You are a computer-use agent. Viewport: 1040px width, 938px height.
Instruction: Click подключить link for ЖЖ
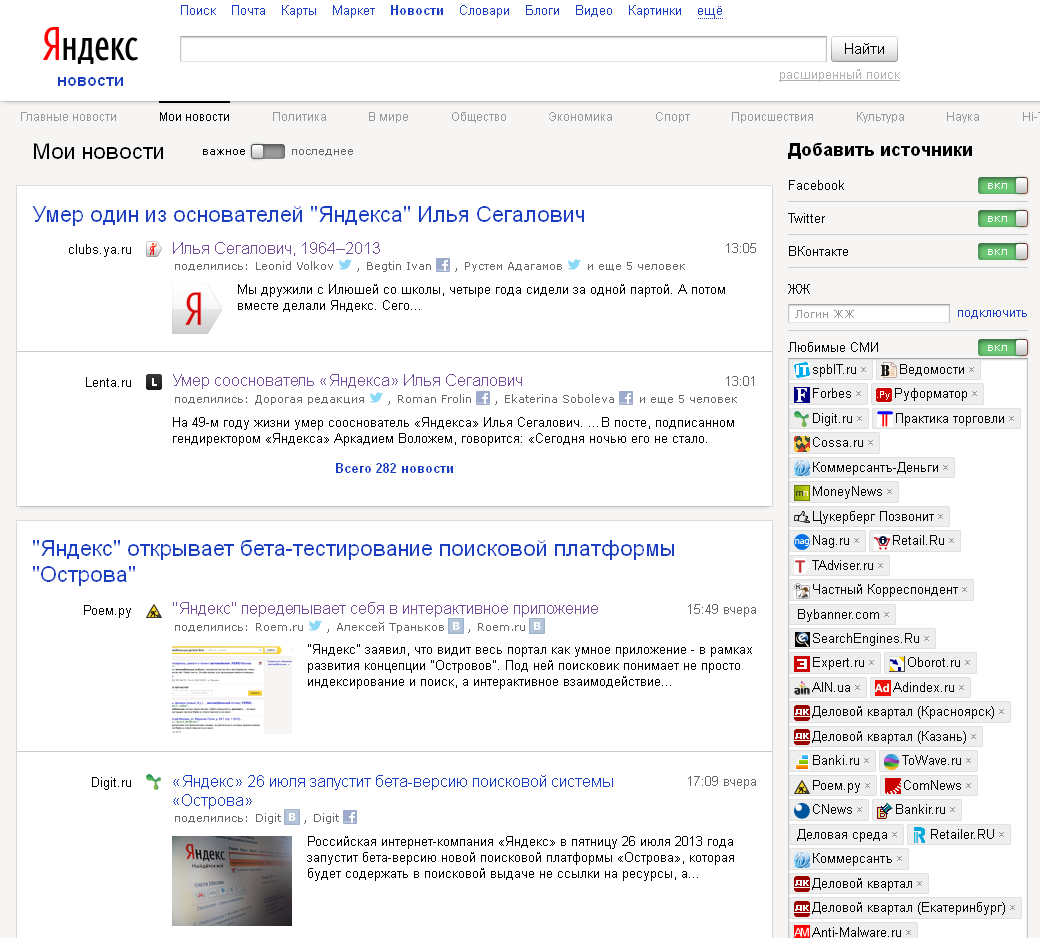(x=992, y=313)
